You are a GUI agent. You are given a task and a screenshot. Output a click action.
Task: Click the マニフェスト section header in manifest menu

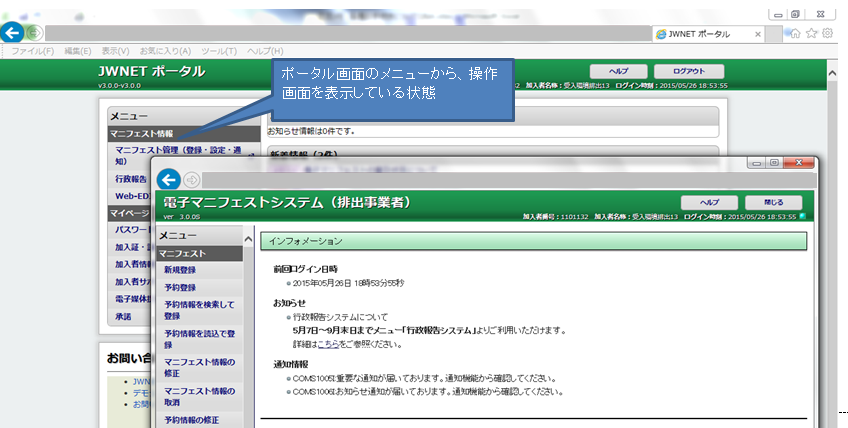click(199, 253)
